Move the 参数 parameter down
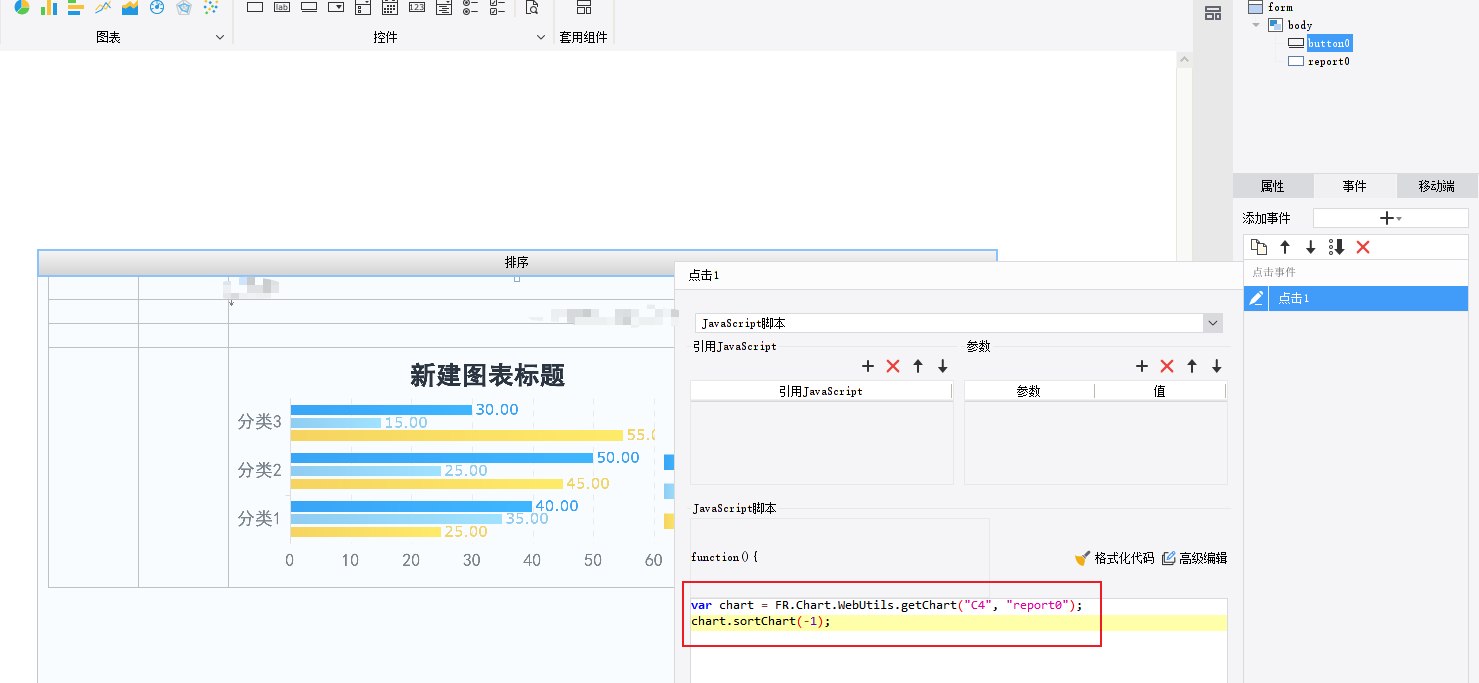 coord(1217,367)
